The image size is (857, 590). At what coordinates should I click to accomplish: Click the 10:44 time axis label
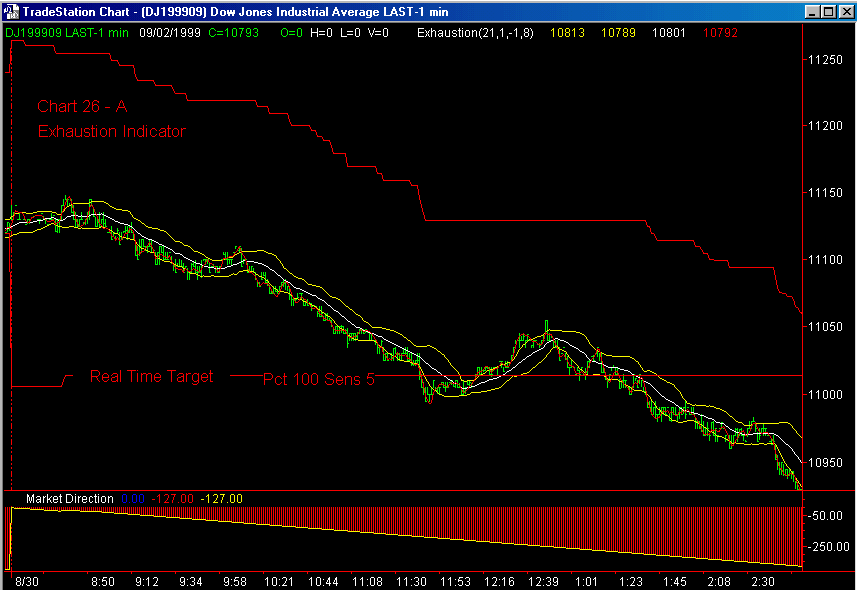pyautogui.click(x=323, y=582)
